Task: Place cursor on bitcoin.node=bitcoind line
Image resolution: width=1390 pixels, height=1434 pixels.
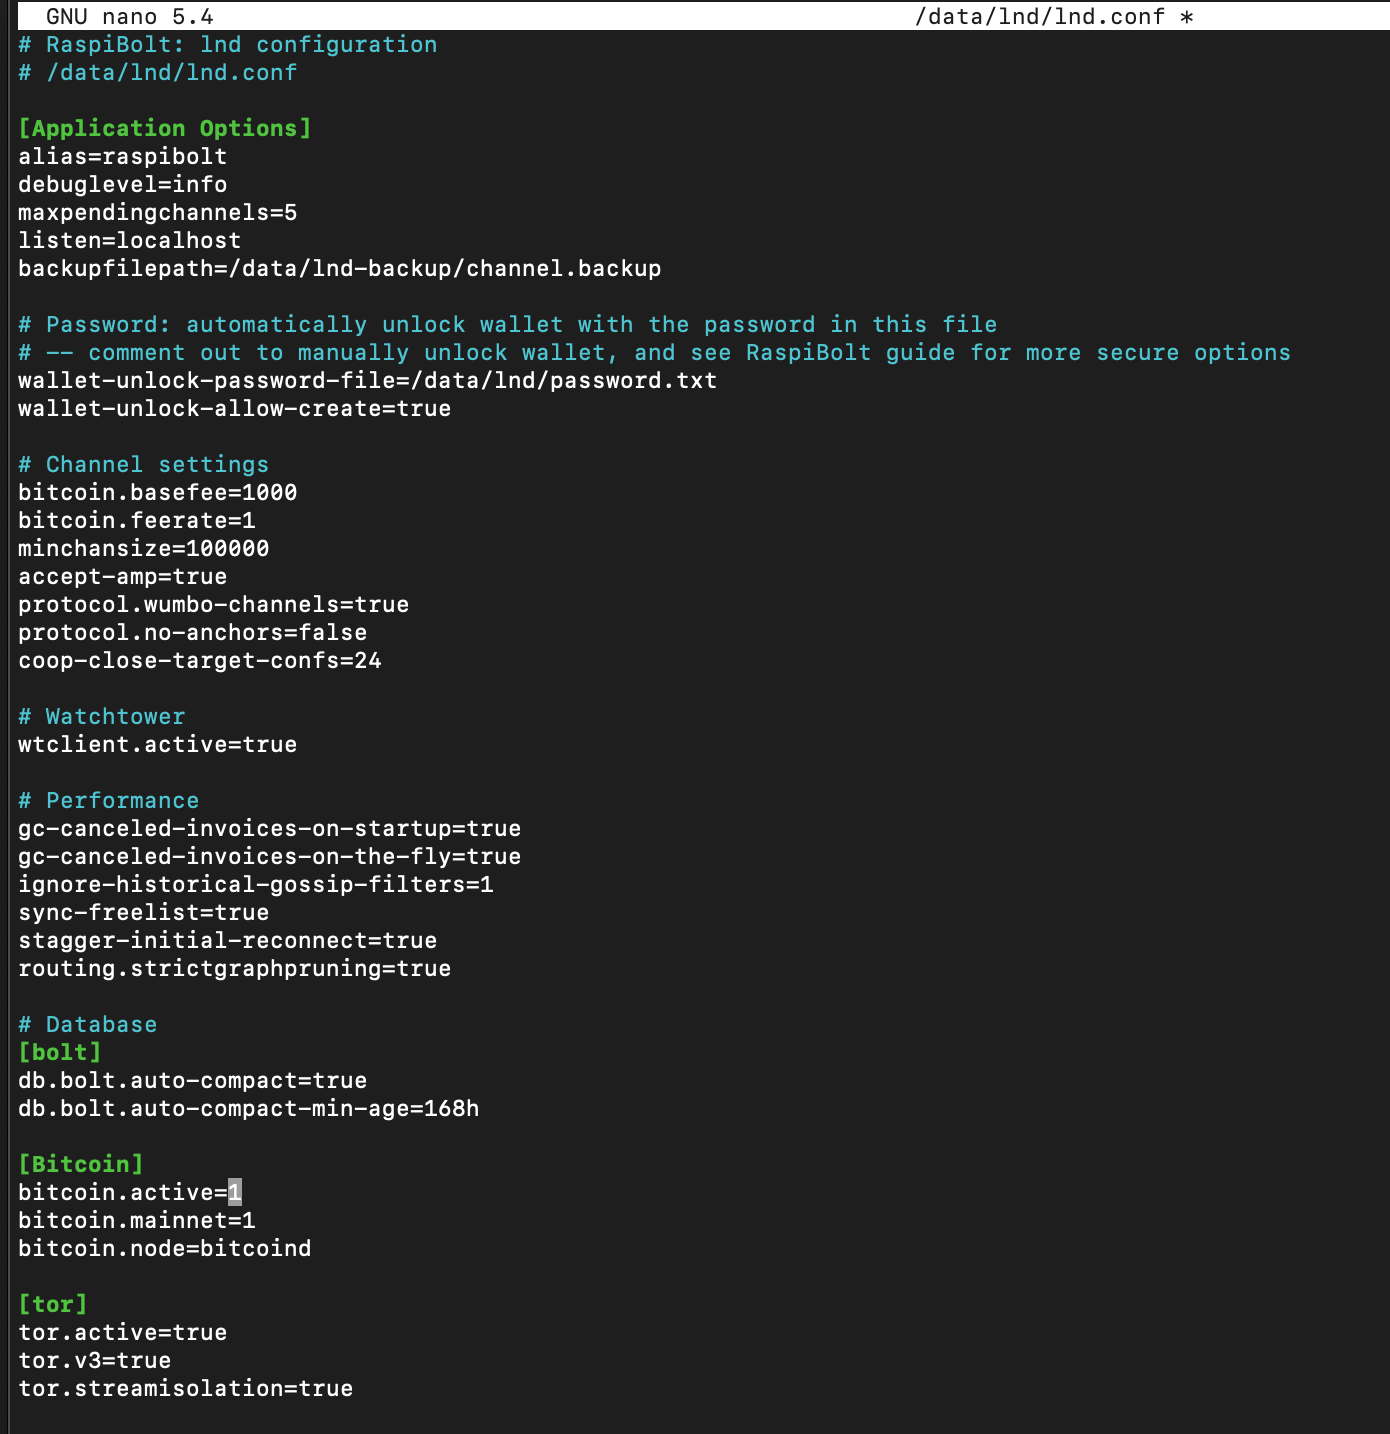Action: [x=165, y=1248]
